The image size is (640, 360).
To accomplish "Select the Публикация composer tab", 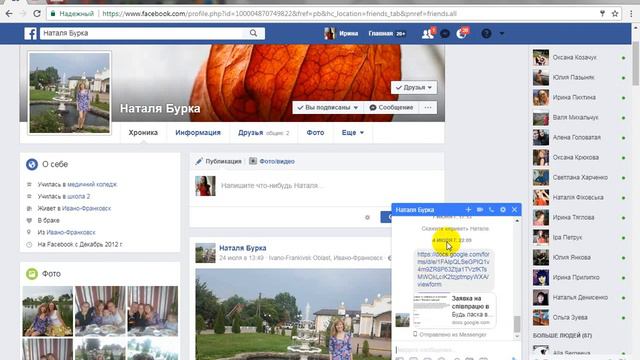I will coord(218,161).
